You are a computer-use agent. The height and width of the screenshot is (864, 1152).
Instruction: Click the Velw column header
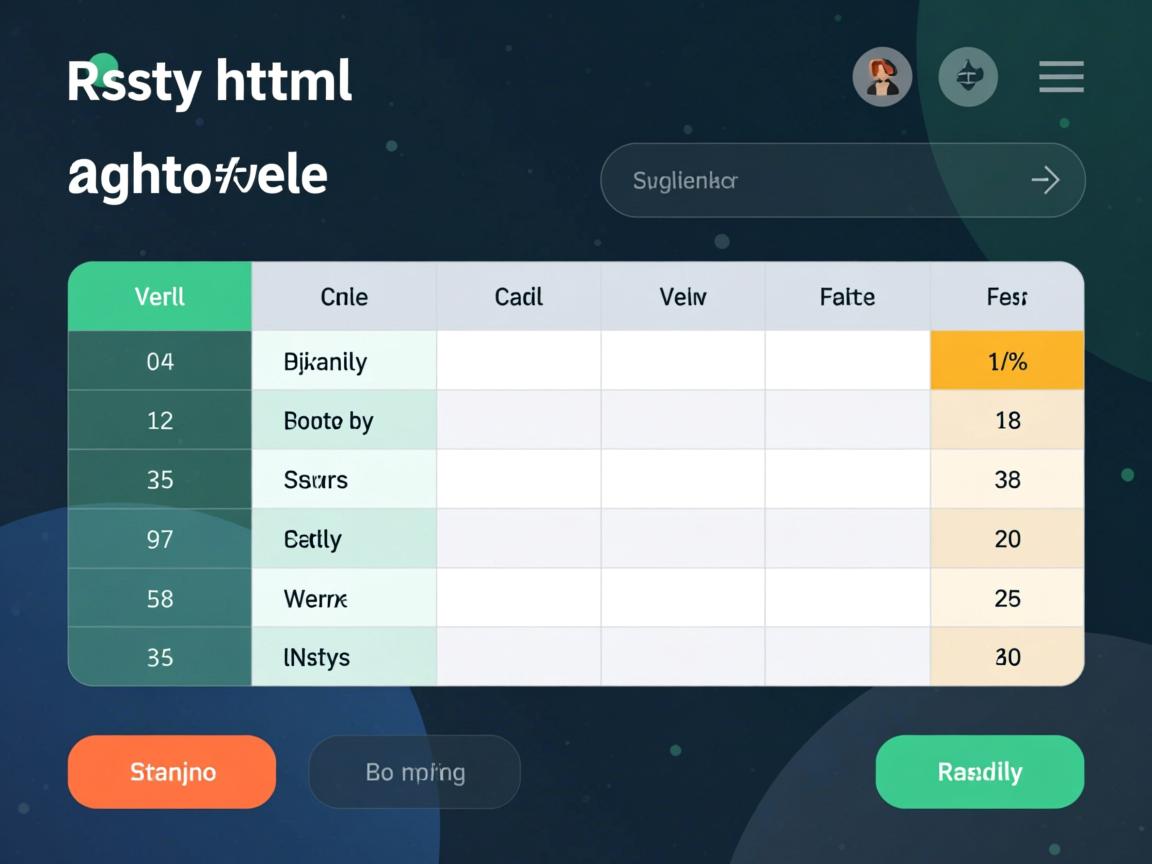click(683, 297)
